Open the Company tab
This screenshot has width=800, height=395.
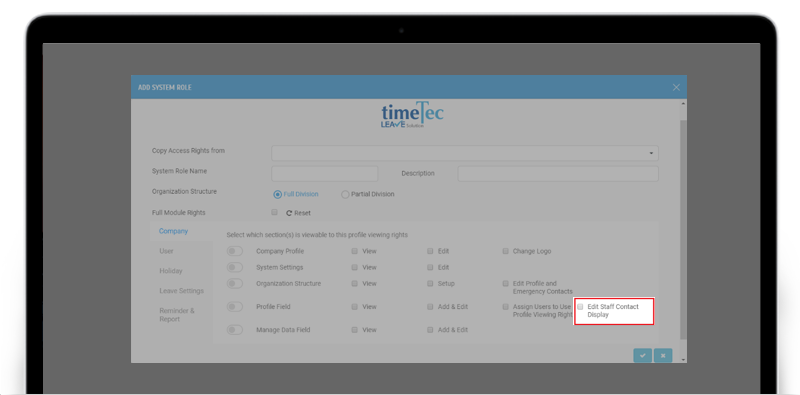point(173,231)
